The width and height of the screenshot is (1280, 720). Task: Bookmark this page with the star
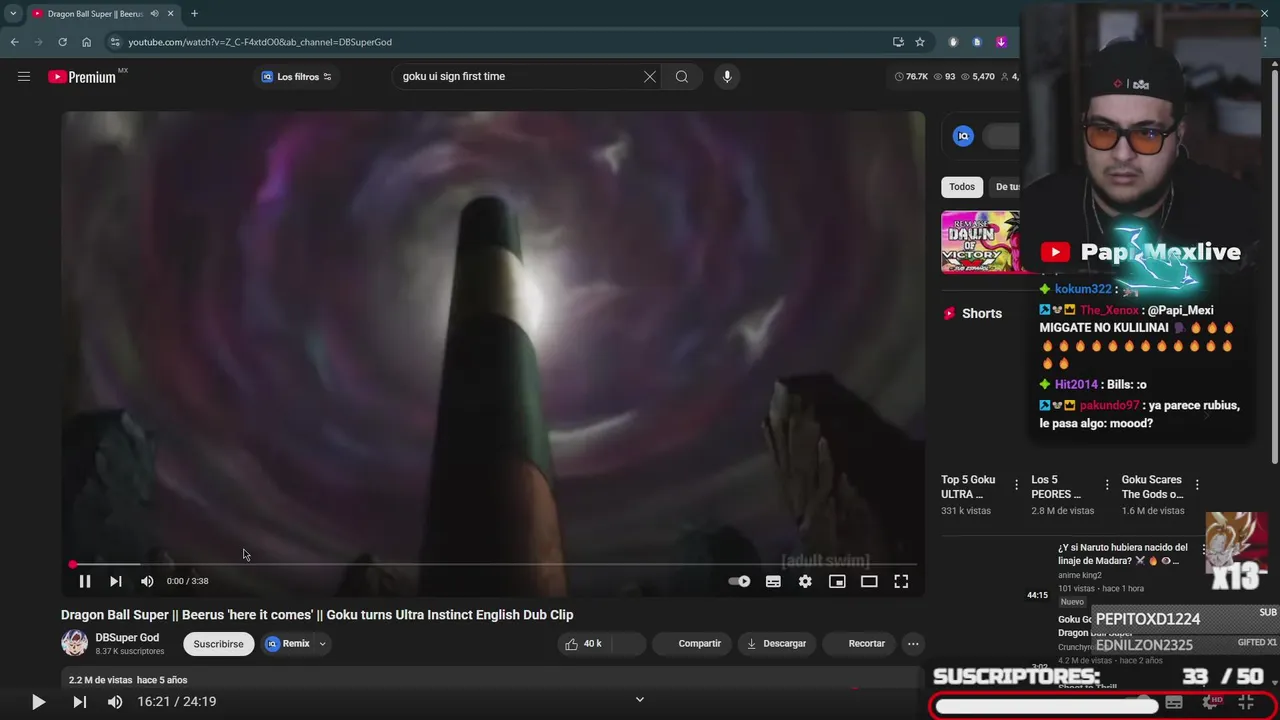tap(920, 42)
